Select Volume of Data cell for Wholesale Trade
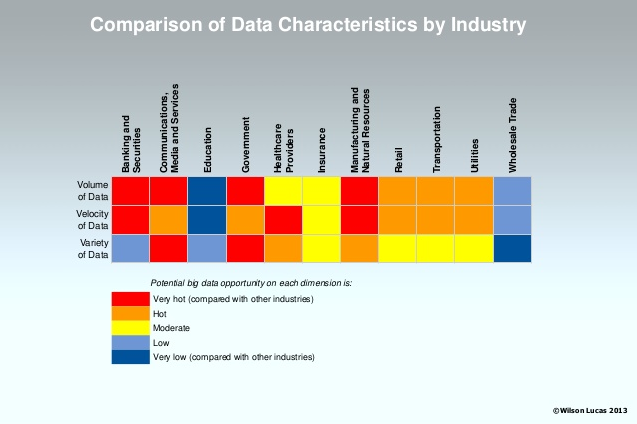This screenshot has height=424, width=637. point(512,190)
